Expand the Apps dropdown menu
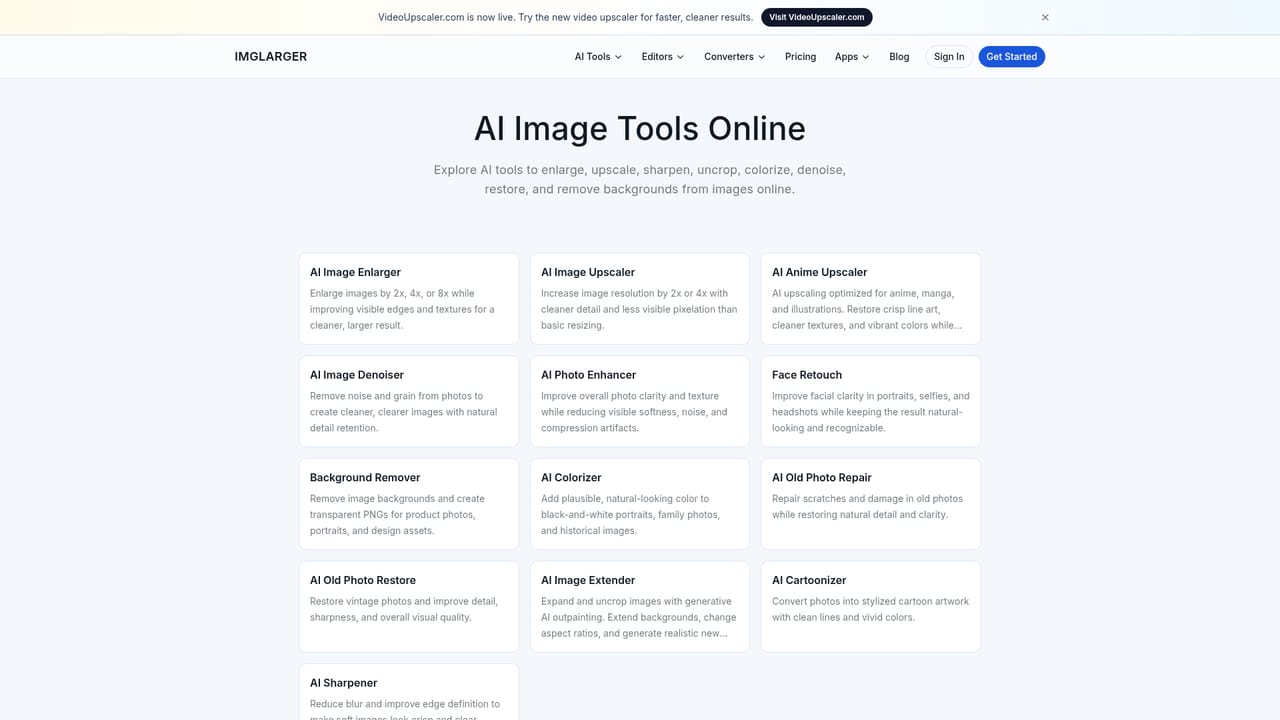This screenshot has height=720, width=1280. (x=852, y=57)
